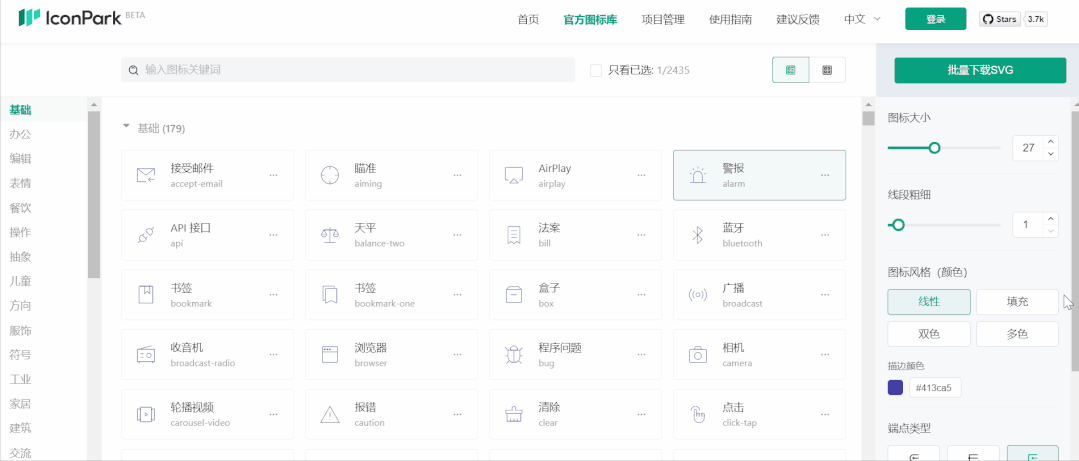
Task: Select 表情 category in sidebar
Action: pyautogui.click(x=20, y=183)
